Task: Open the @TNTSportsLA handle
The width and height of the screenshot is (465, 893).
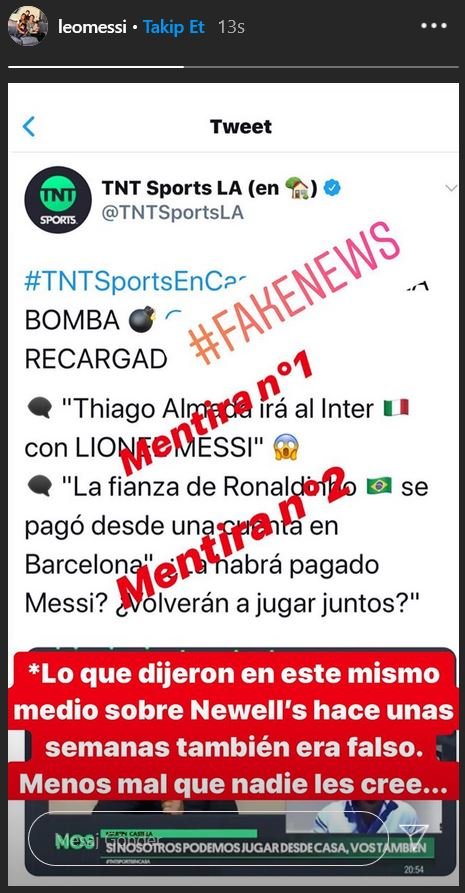Action: (173, 212)
